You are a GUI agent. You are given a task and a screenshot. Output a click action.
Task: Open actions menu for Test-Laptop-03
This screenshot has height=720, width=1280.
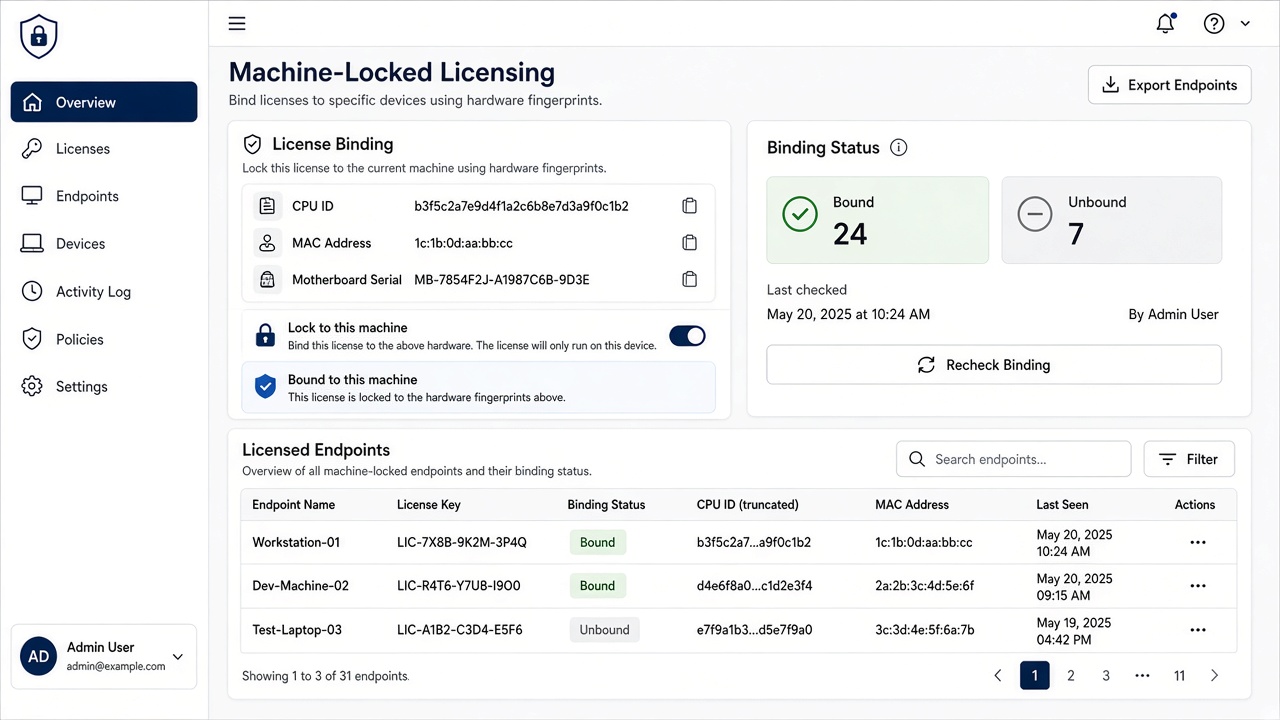point(1198,630)
